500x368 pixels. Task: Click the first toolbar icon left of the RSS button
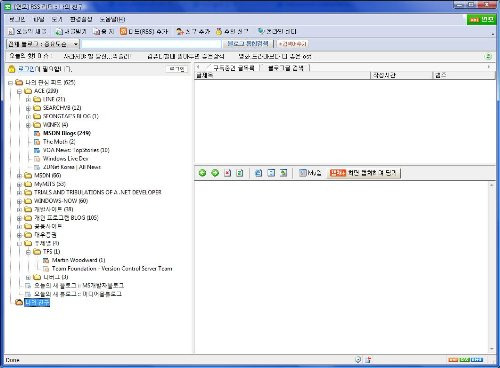[97, 31]
